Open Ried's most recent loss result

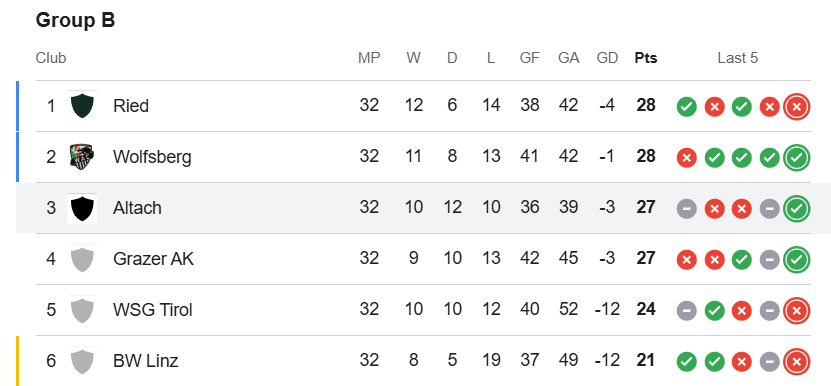pyautogui.click(x=797, y=107)
